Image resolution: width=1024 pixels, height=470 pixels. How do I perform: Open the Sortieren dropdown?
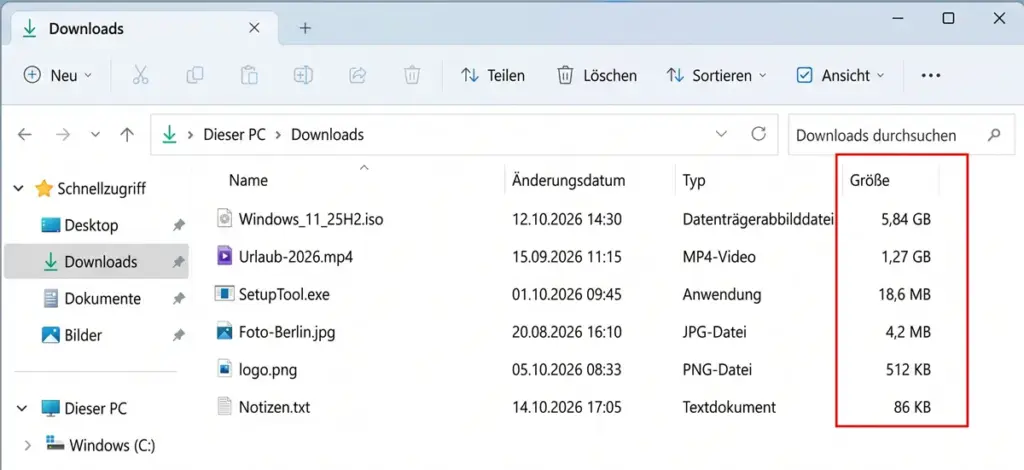[716, 76]
